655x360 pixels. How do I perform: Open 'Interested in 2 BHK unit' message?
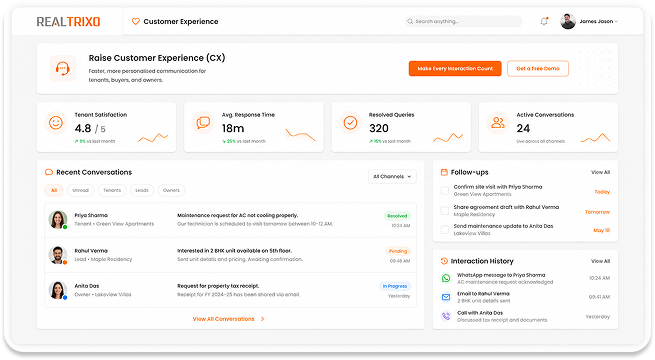coord(234,251)
